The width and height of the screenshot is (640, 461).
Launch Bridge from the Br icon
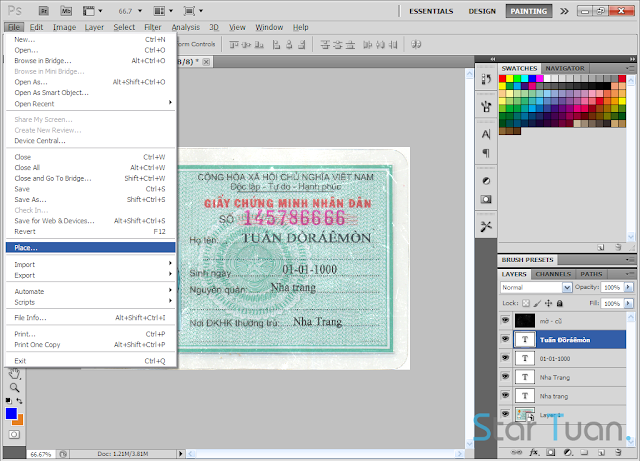pos(44,11)
